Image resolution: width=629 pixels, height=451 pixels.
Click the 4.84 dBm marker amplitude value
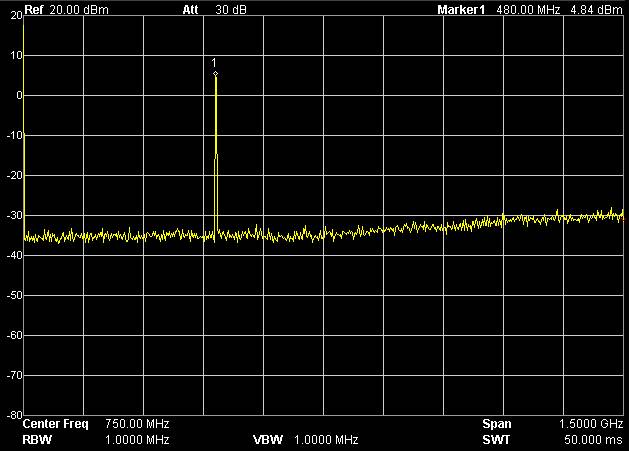(x=596, y=10)
